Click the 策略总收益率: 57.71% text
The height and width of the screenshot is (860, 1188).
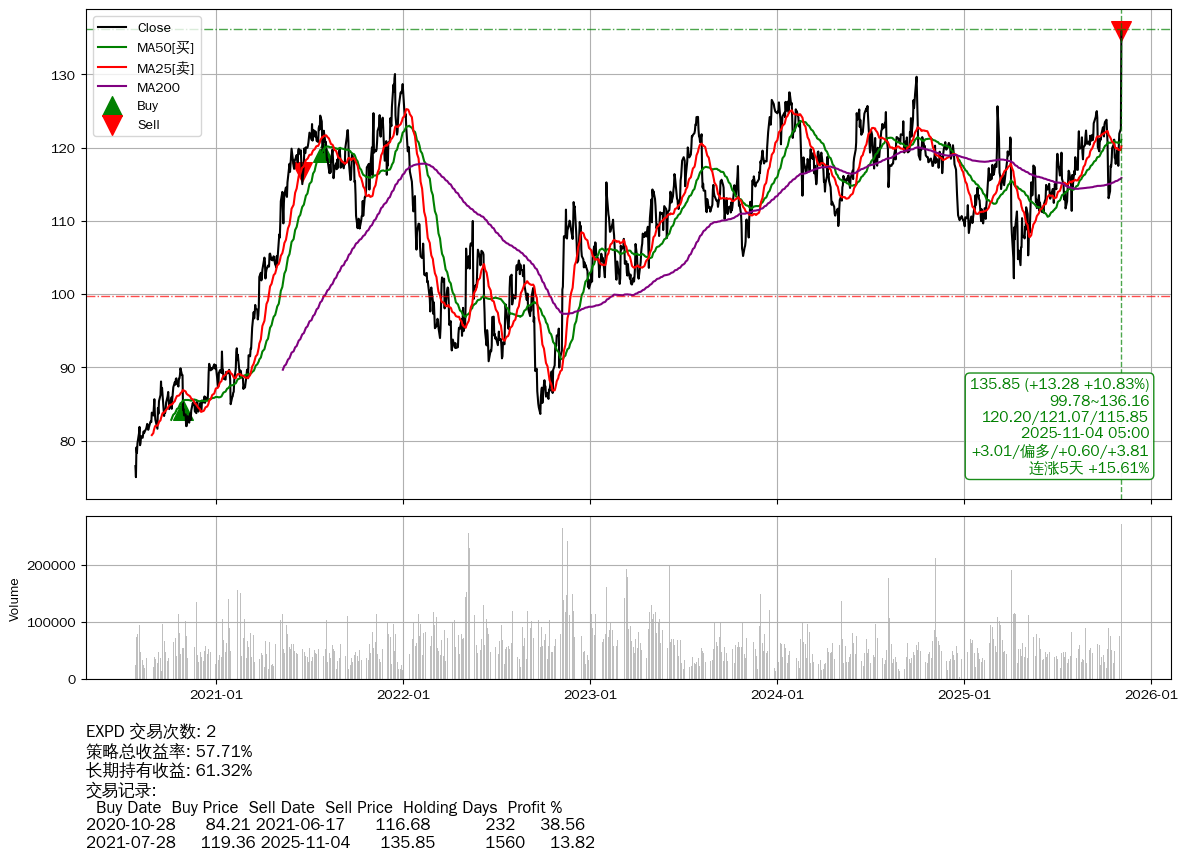(x=169, y=751)
